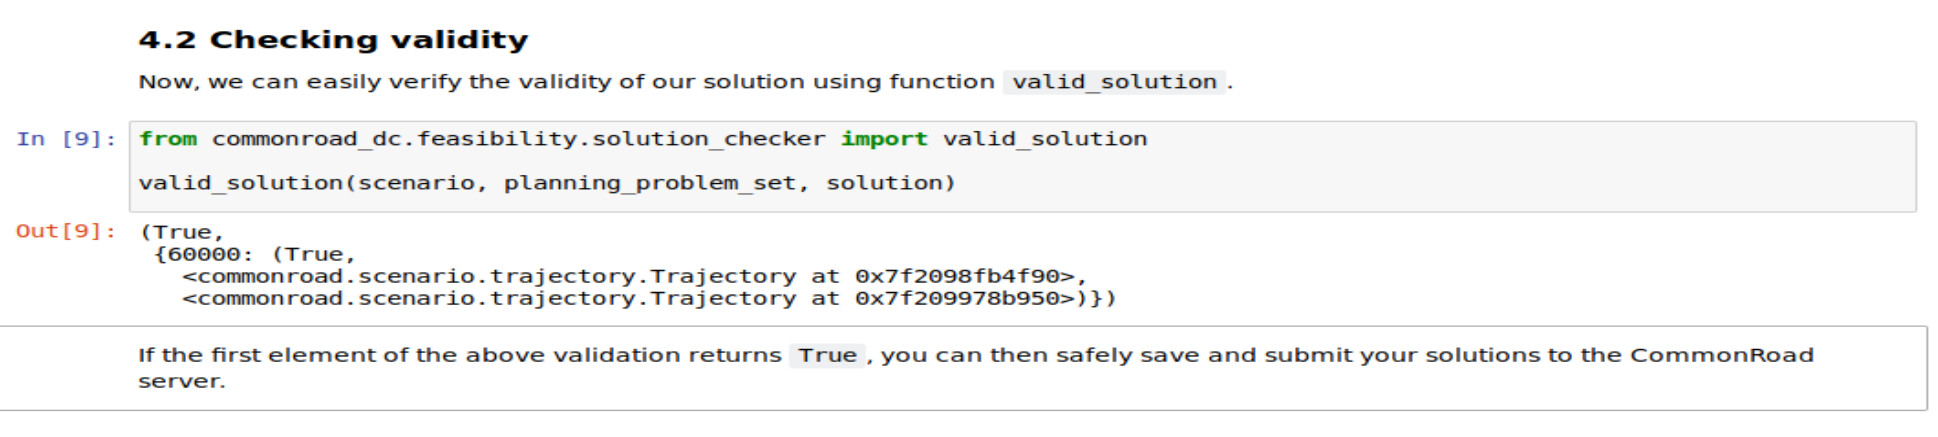Image resolution: width=1938 pixels, height=437 pixels.
Task: Select the markdown cell about the CommonRoad server
Action: [x=962, y=368]
